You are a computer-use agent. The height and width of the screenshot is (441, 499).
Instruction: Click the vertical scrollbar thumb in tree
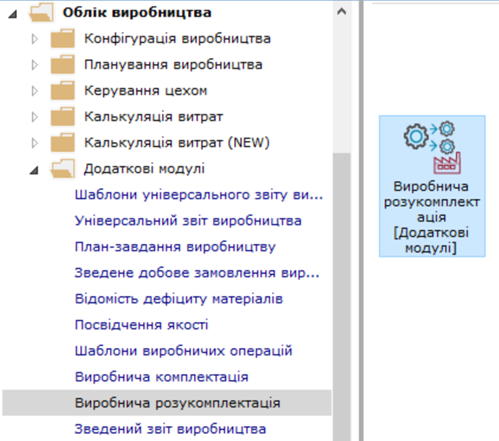point(342,297)
